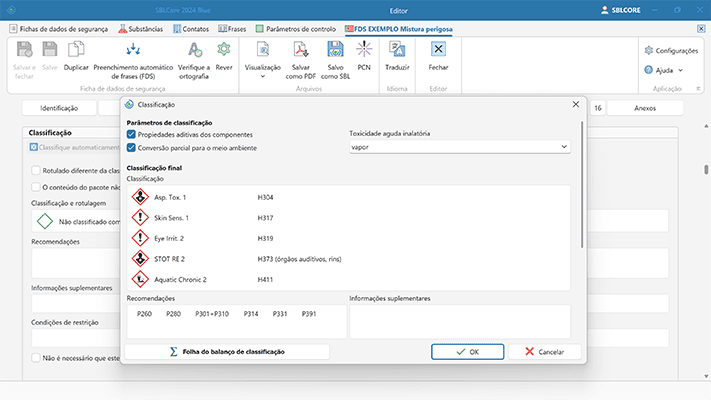Uncheck Propriedades aditivas dos componentes
711x400 pixels.
click(132, 134)
